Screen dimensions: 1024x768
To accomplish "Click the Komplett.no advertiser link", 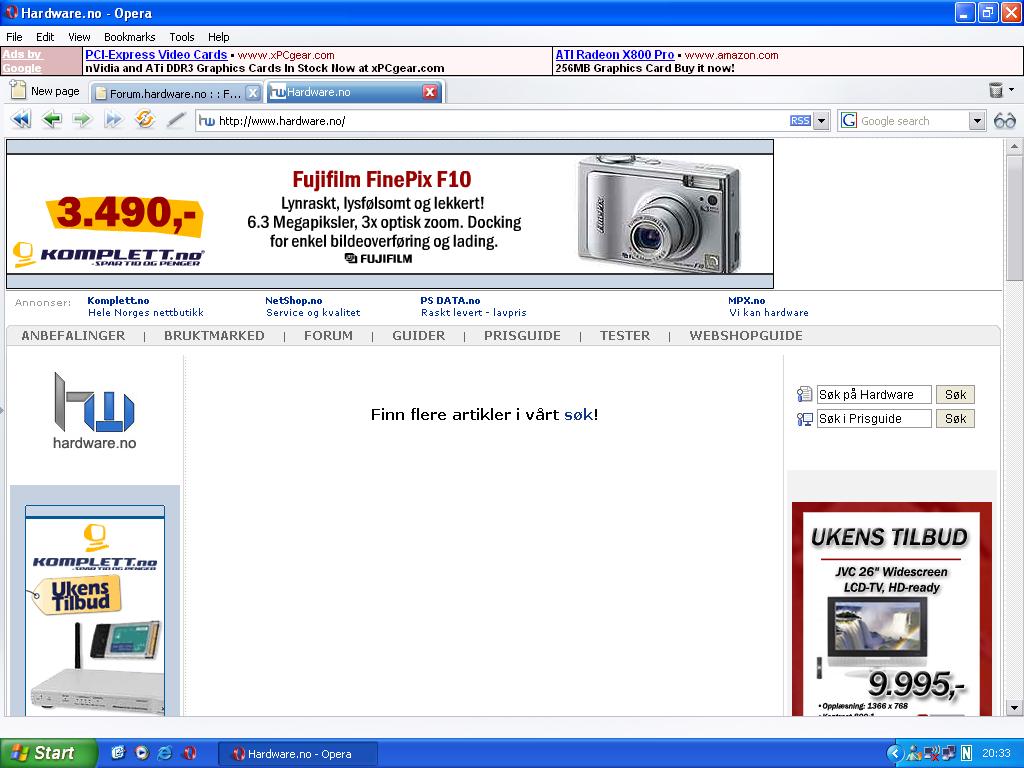I will click(118, 300).
